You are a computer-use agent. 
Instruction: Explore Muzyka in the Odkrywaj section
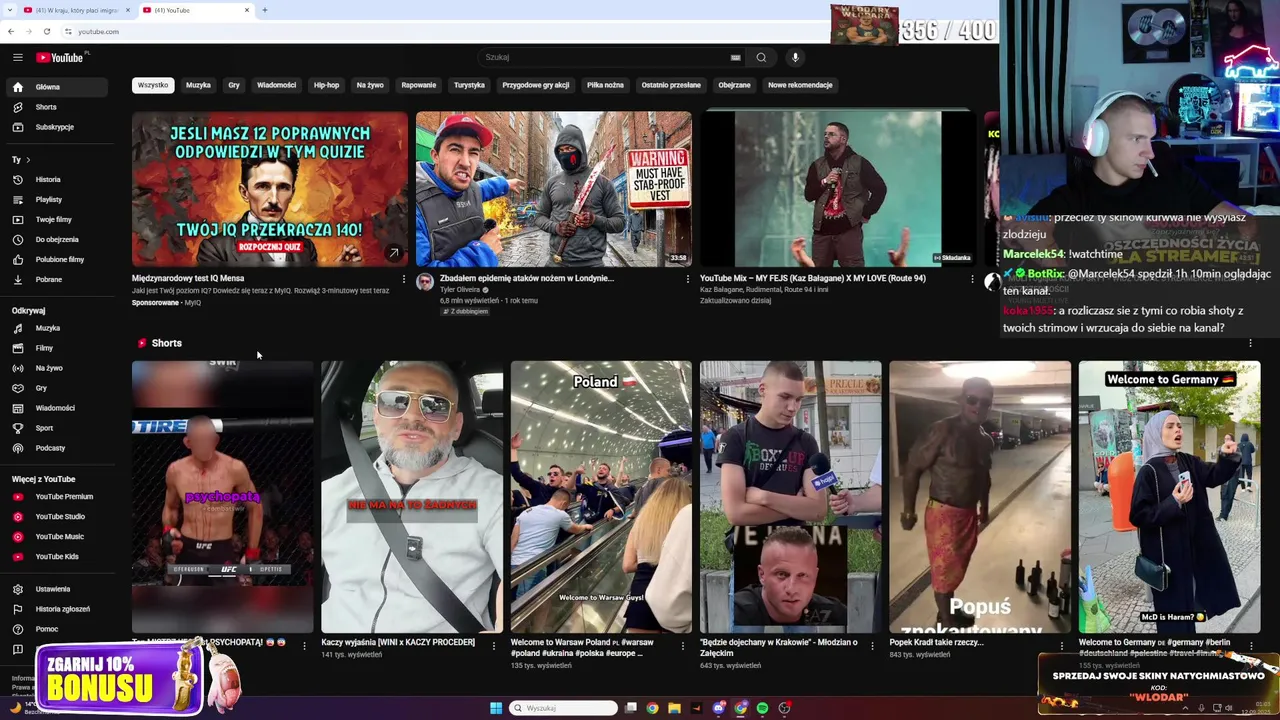coord(56,328)
